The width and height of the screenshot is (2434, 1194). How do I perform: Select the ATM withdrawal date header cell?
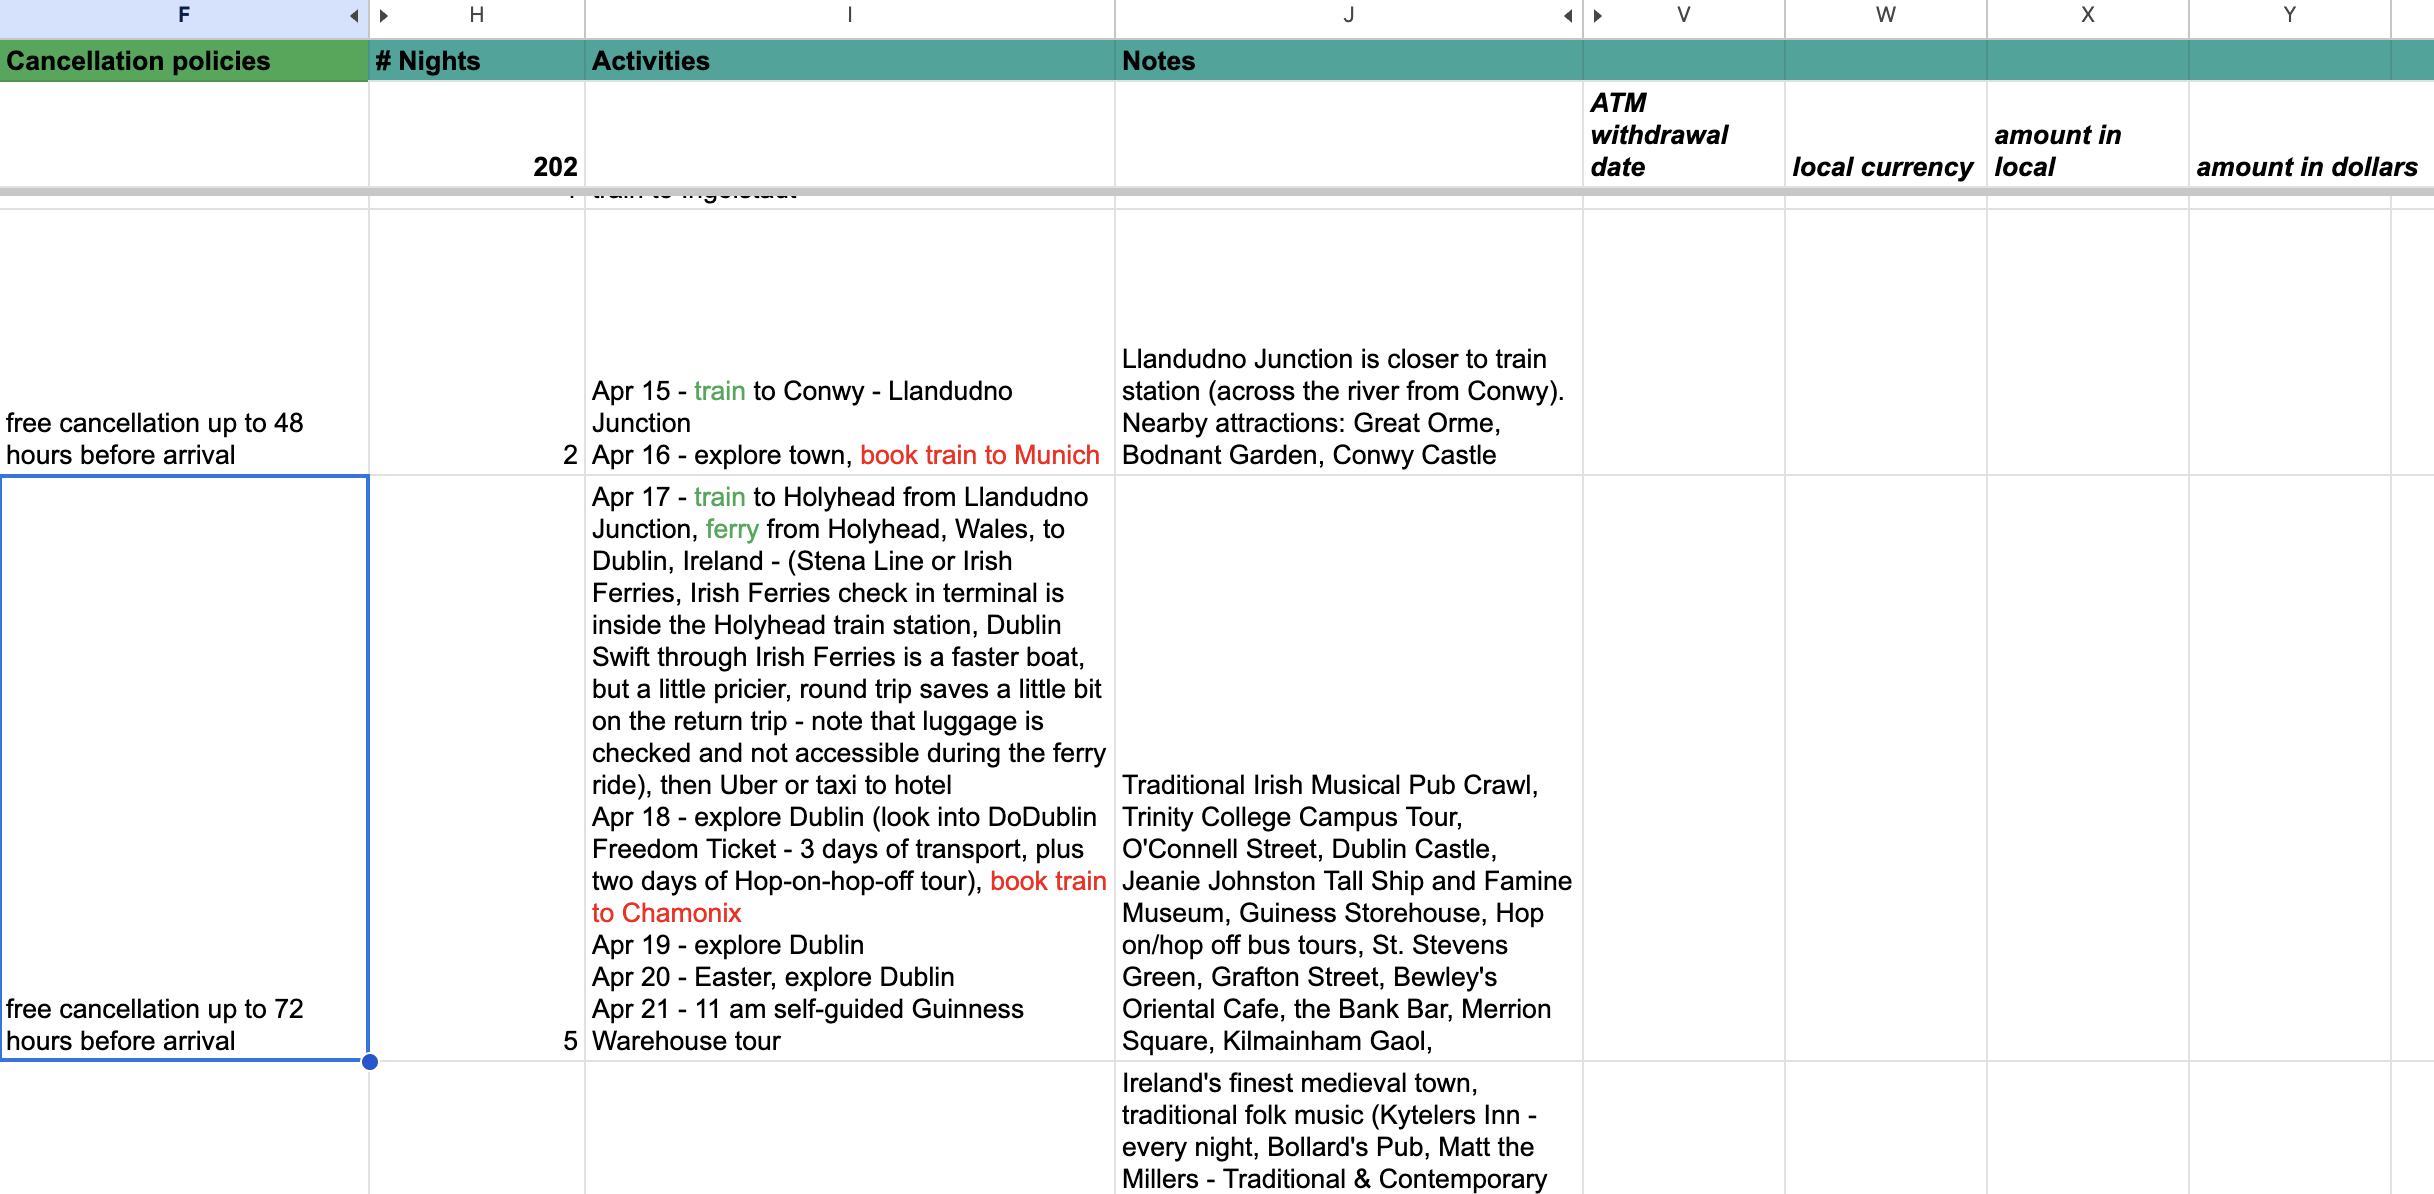pyautogui.click(x=1683, y=135)
